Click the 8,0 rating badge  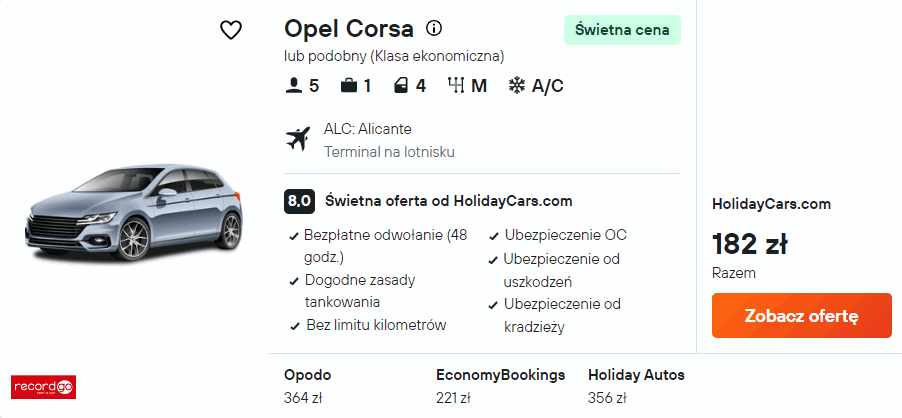tap(299, 200)
